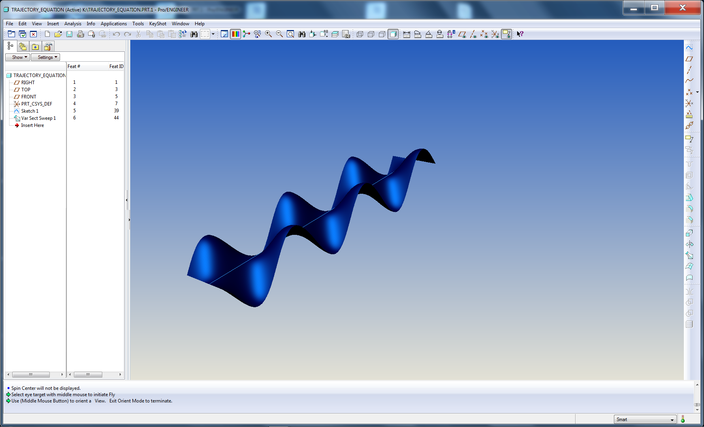Image resolution: width=704 pixels, height=427 pixels.
Task: Click the Insert Here marker
Action: (x=29, y=125)
